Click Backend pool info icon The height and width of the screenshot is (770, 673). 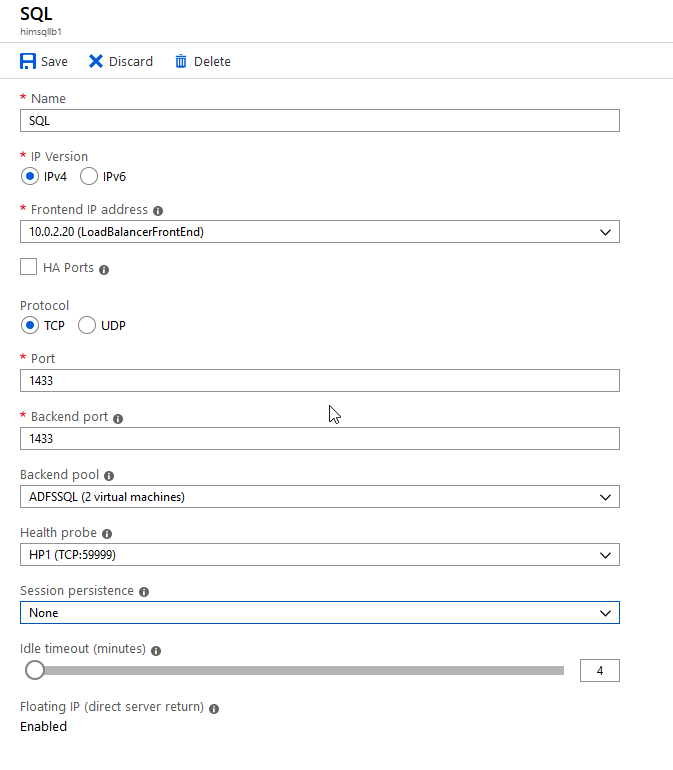click(109, 476)
